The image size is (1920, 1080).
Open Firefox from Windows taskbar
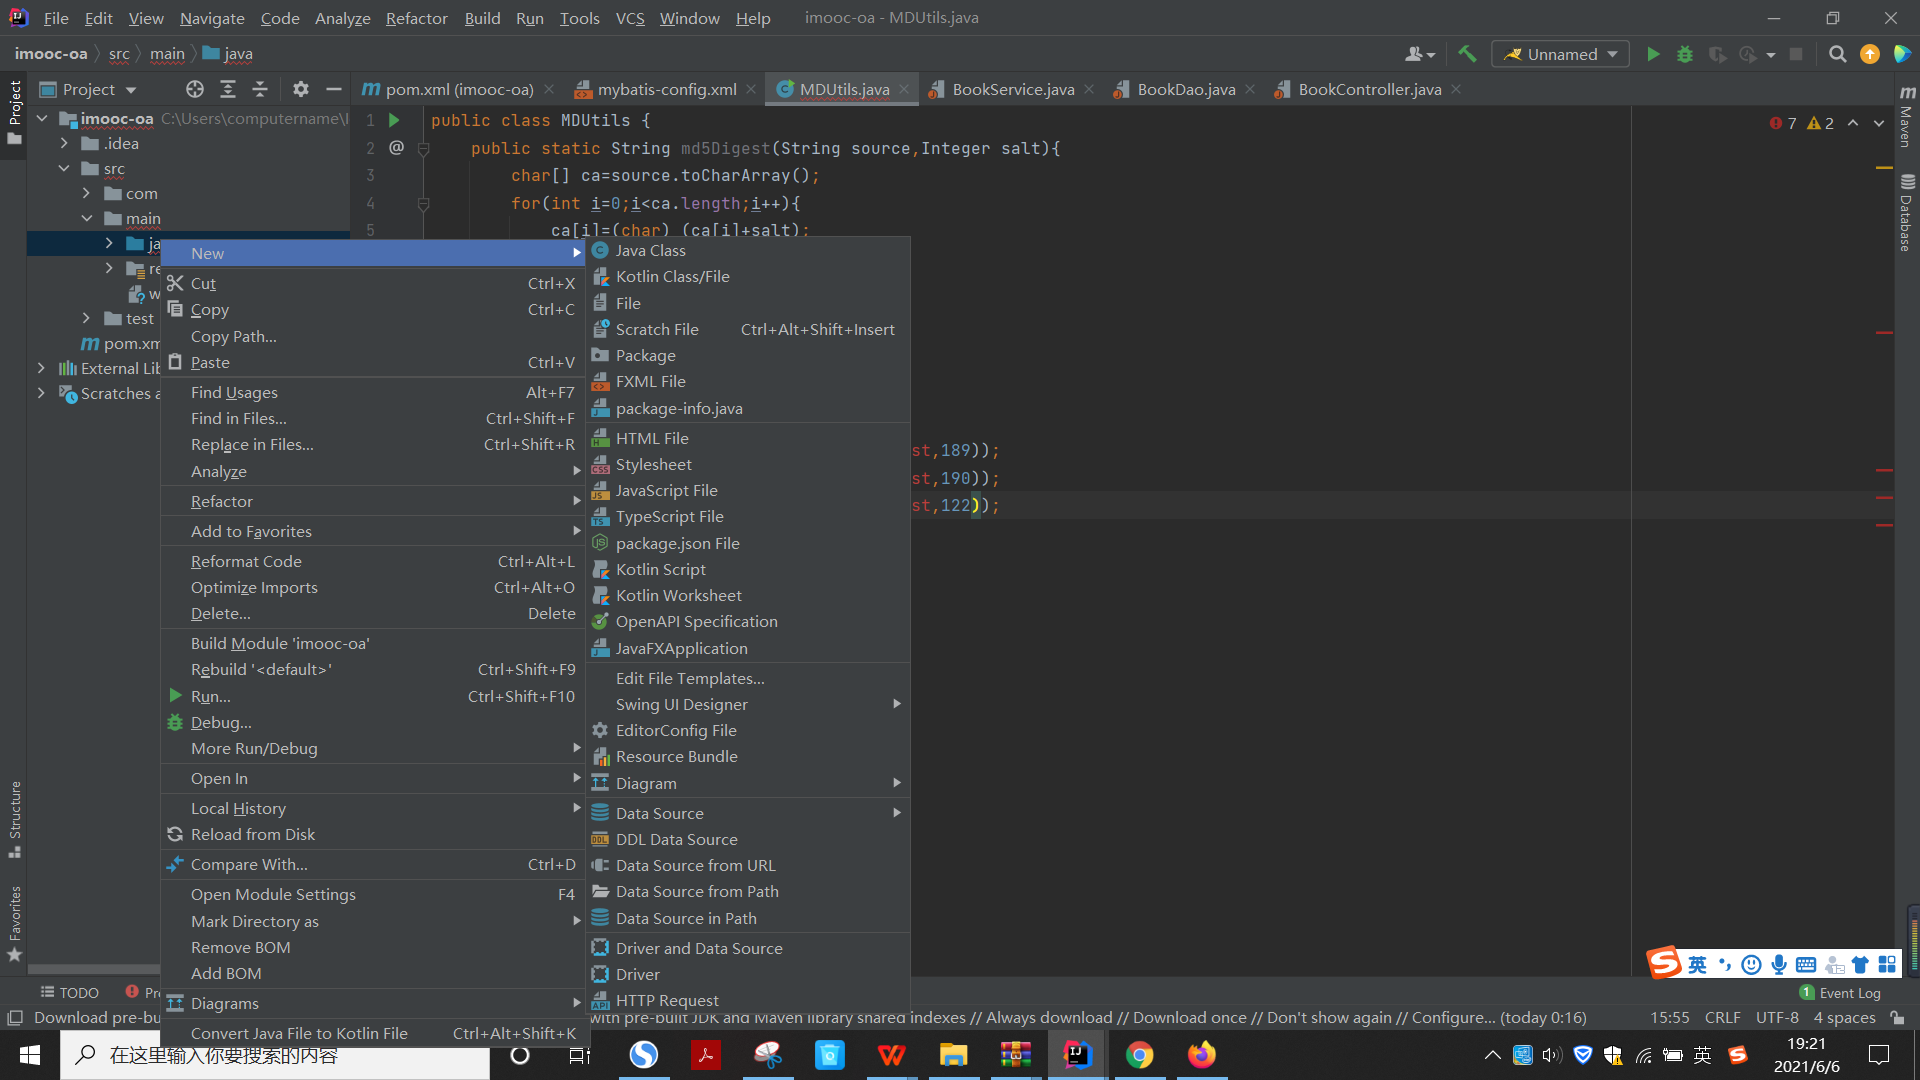point(1201,1055)
